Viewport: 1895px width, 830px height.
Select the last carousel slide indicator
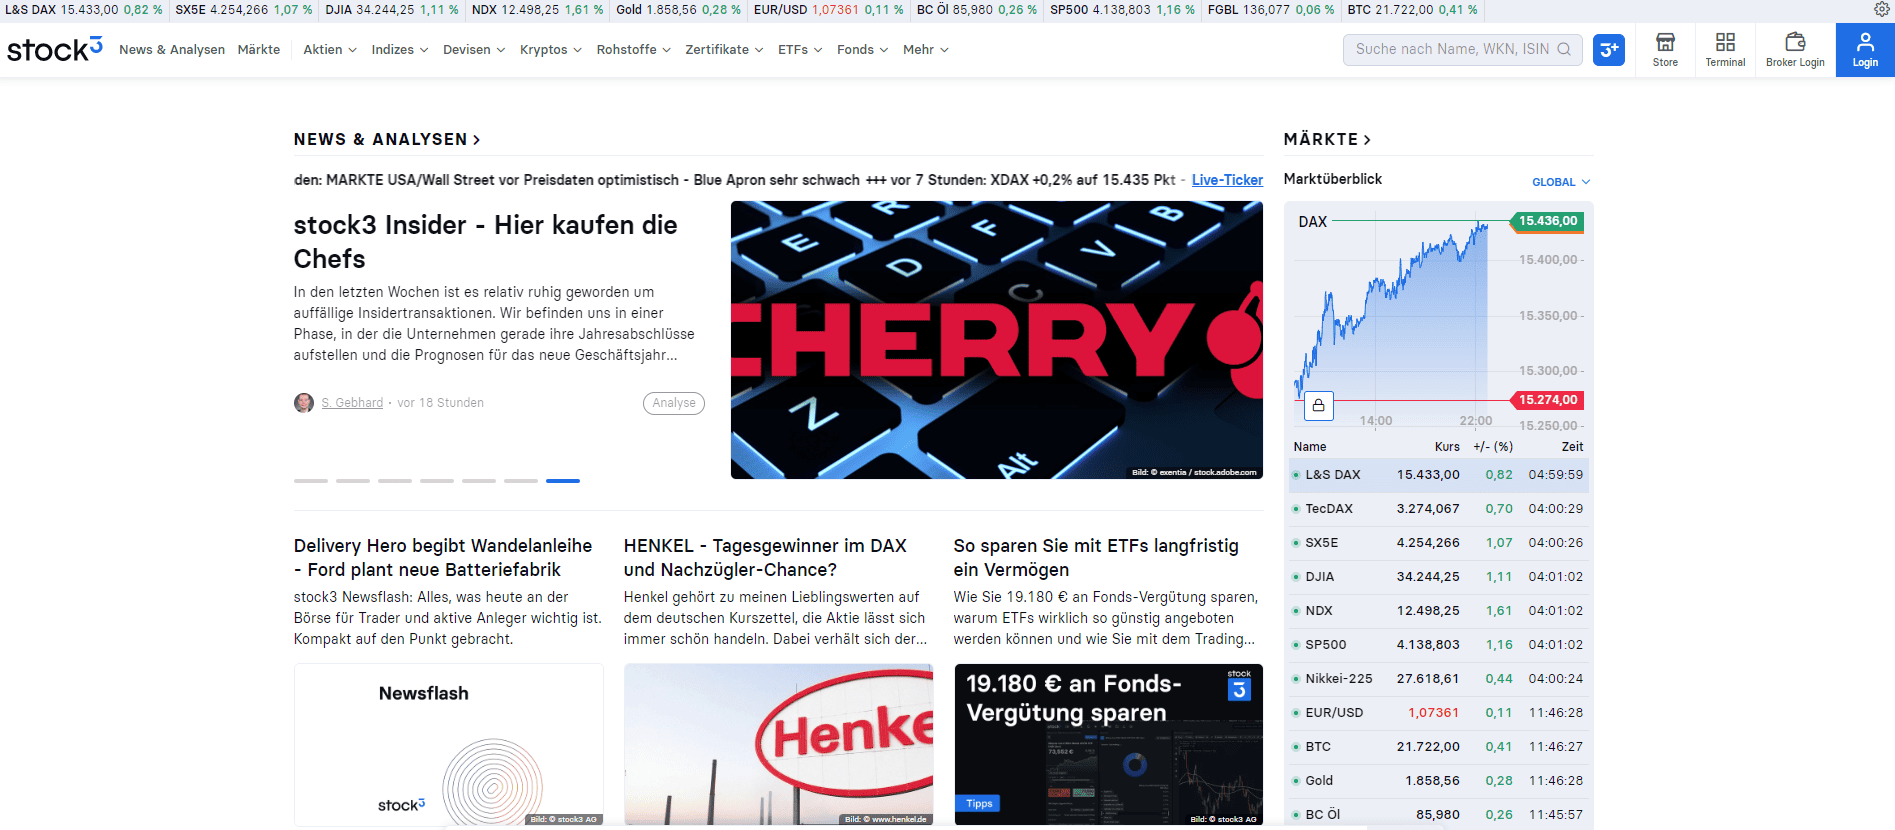(x=563, y=481)
